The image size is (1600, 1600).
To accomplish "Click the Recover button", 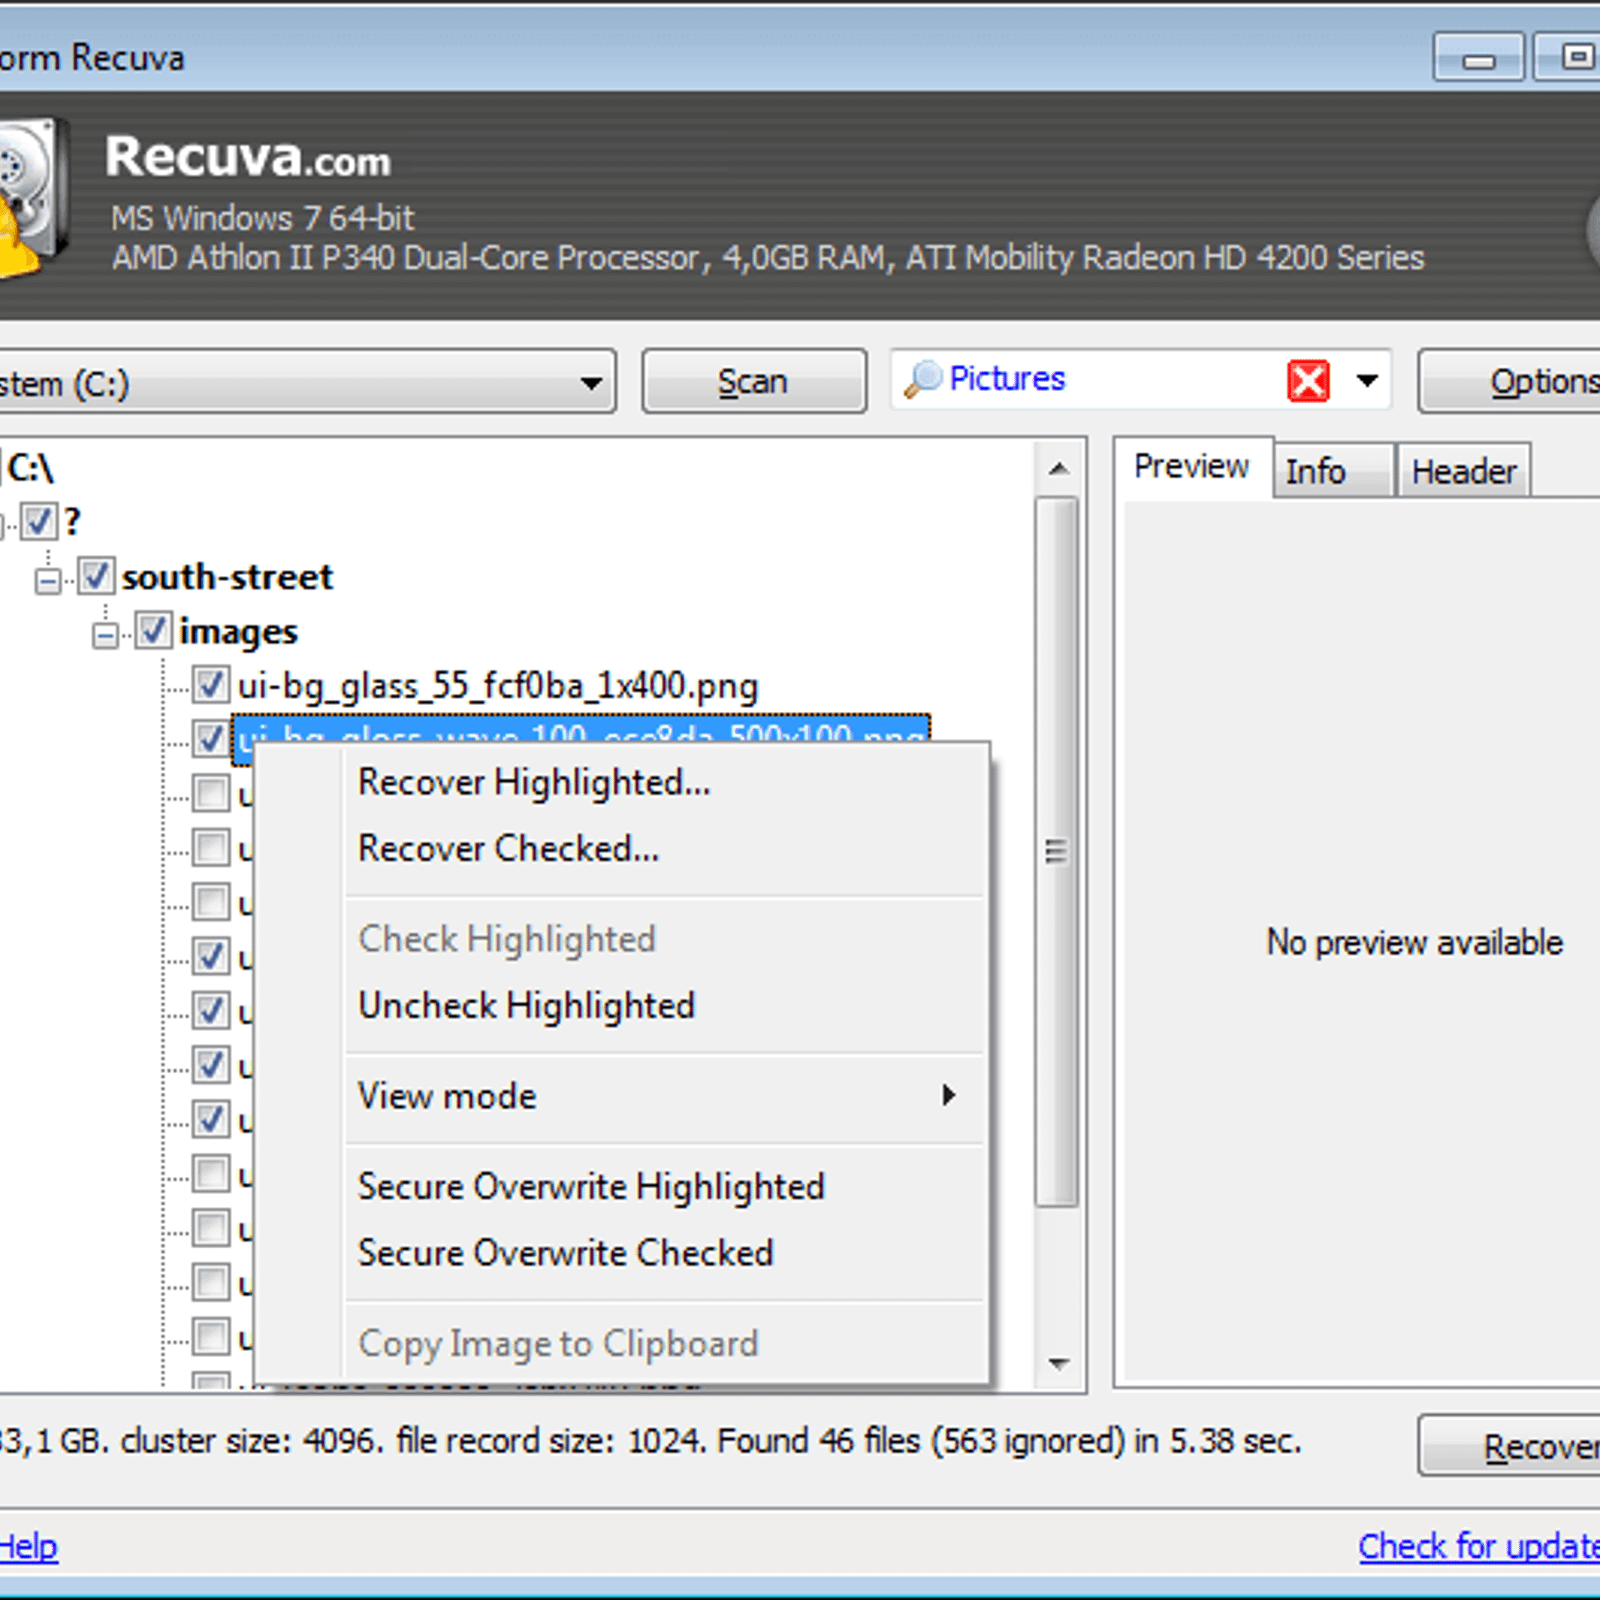I will 1510,1446.
